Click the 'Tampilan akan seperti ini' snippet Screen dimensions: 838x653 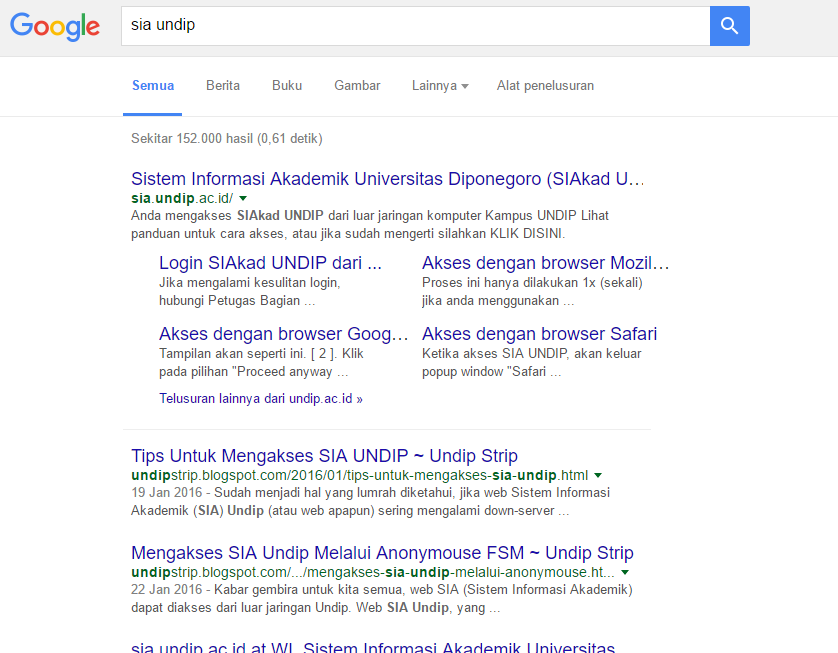tap(261, 362)
